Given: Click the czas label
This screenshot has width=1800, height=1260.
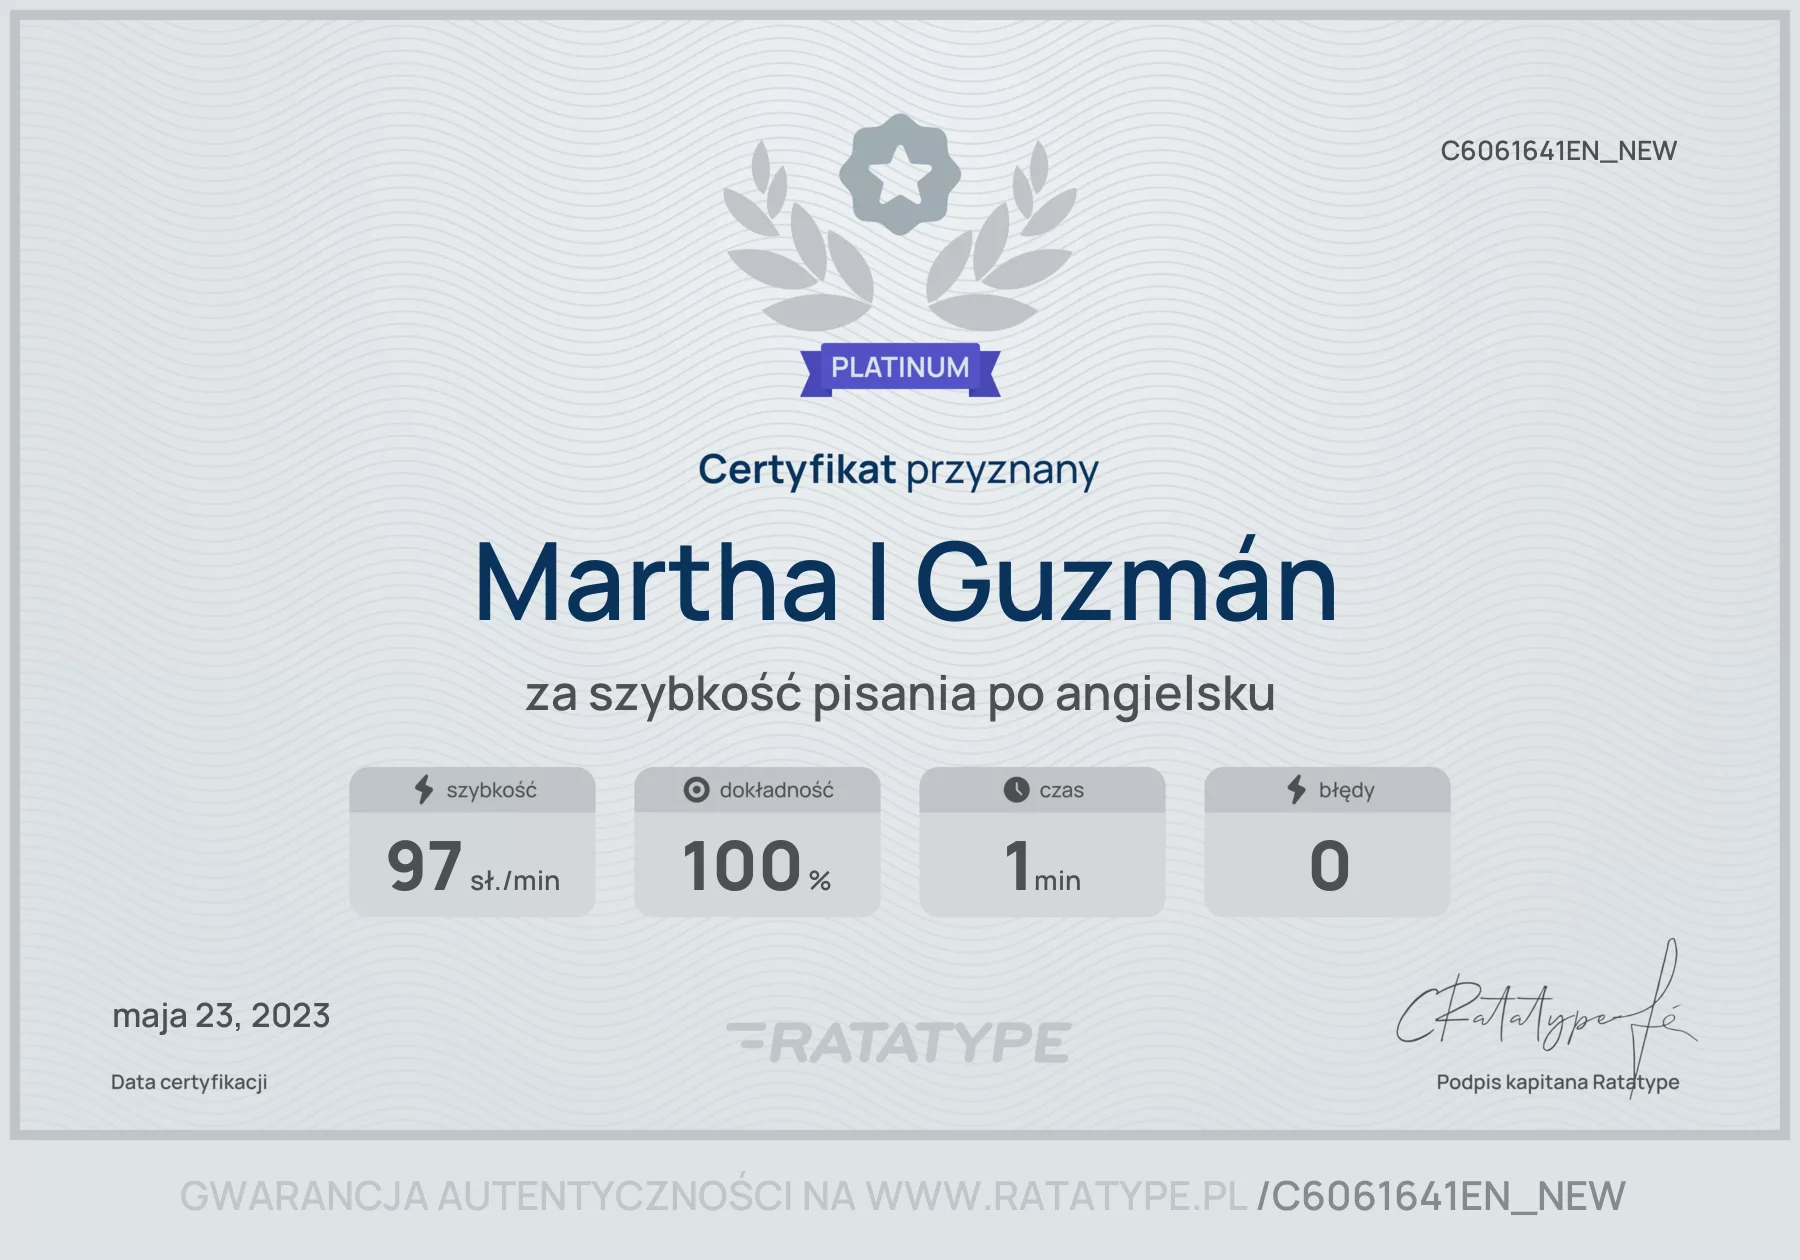Looking at the screenshot, I should point(1061,790).
